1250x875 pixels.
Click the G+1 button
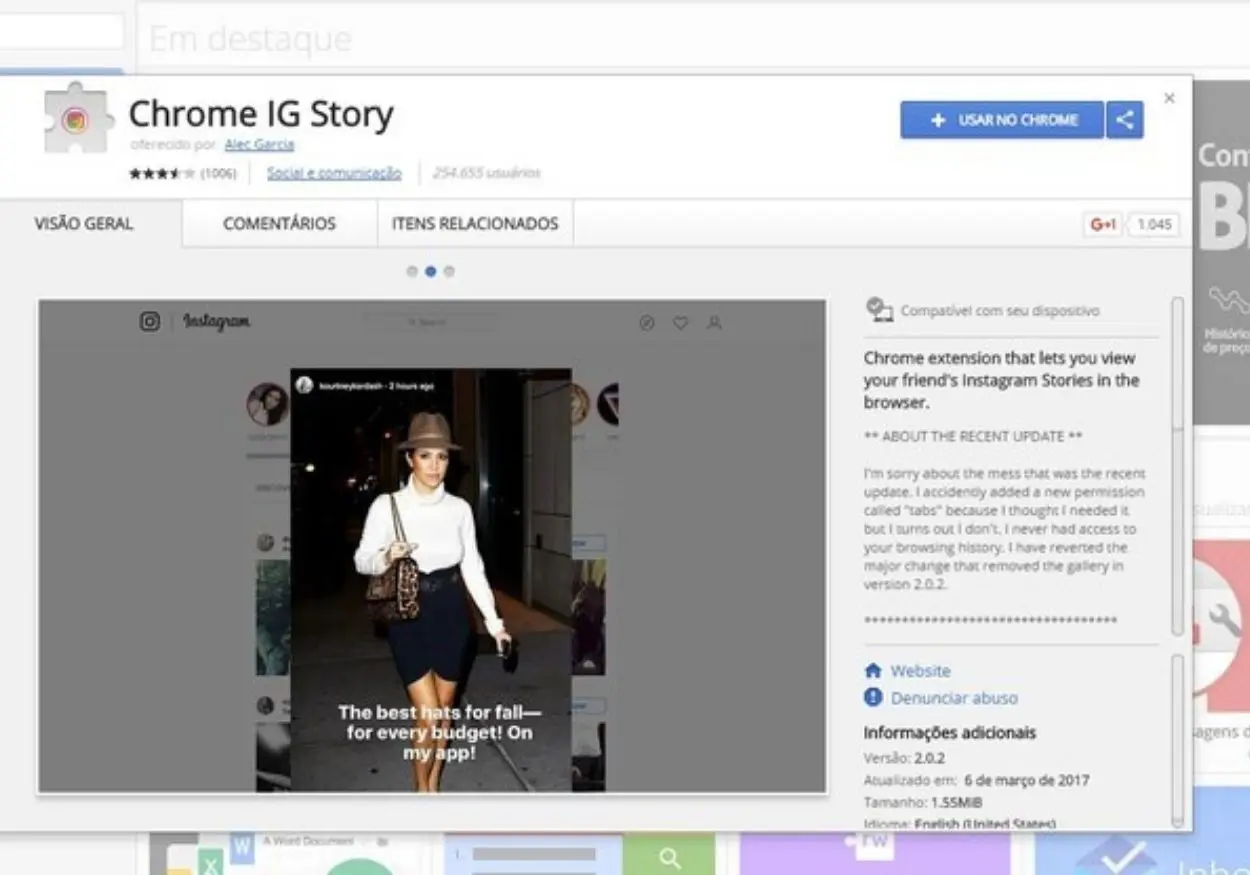pyautogui.click(x=1103, y=223)
